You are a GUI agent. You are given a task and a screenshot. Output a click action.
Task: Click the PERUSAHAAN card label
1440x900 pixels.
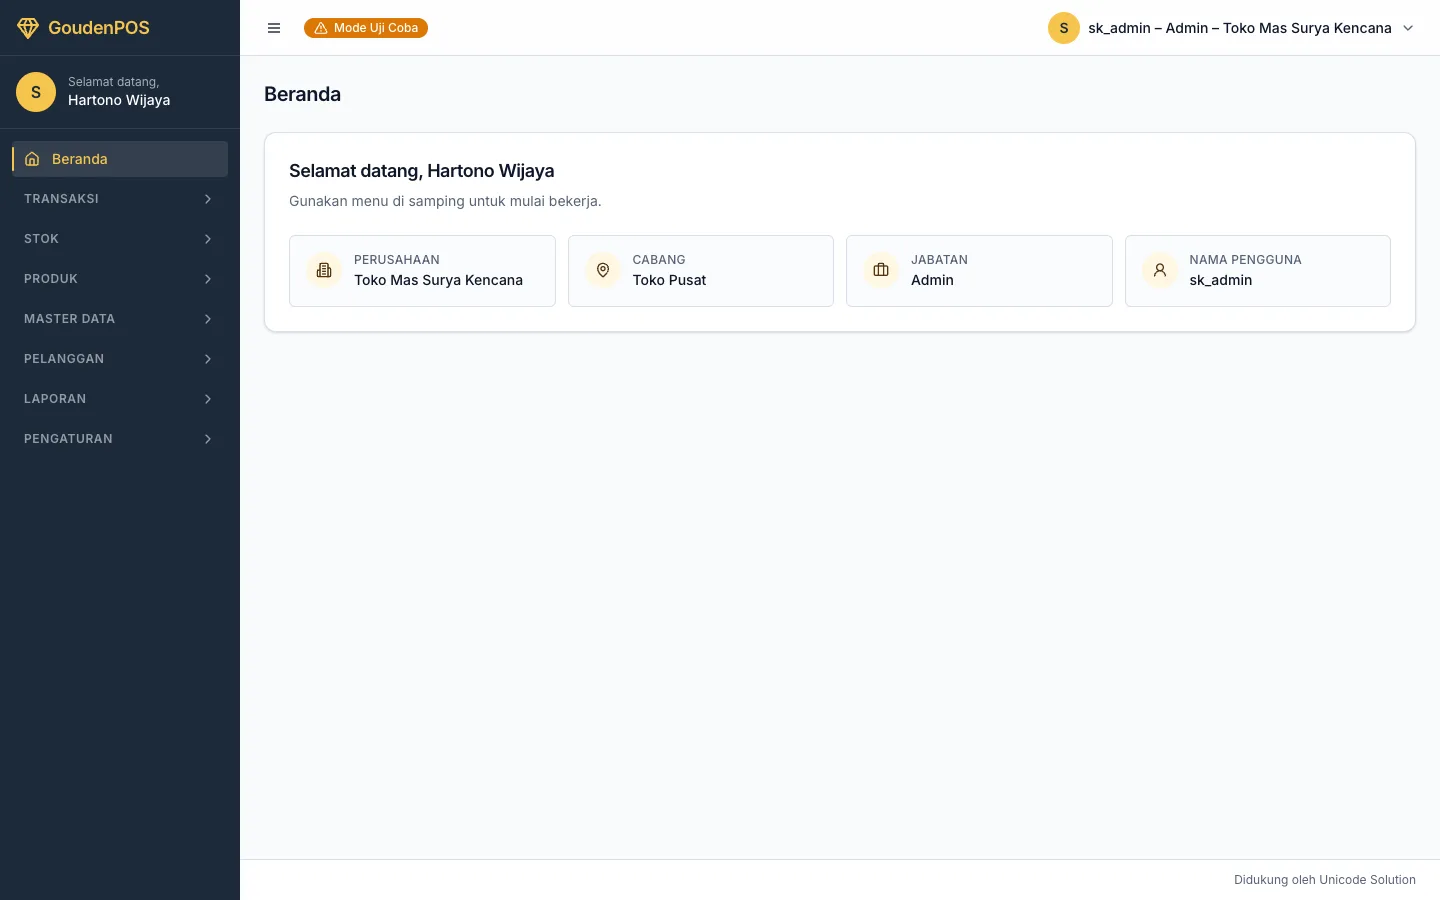click(x=397, y=260)
